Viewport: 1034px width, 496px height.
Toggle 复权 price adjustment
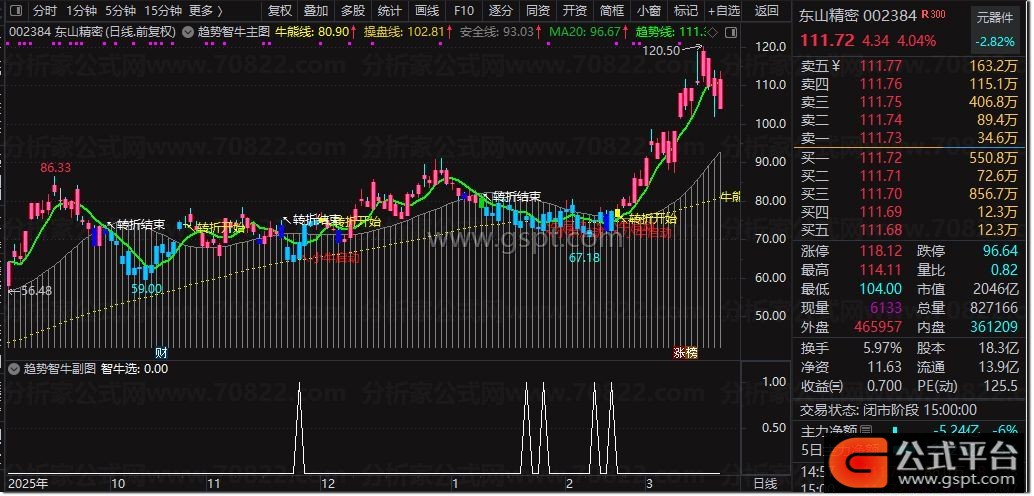pyautogui.click(x=280, y=11)
